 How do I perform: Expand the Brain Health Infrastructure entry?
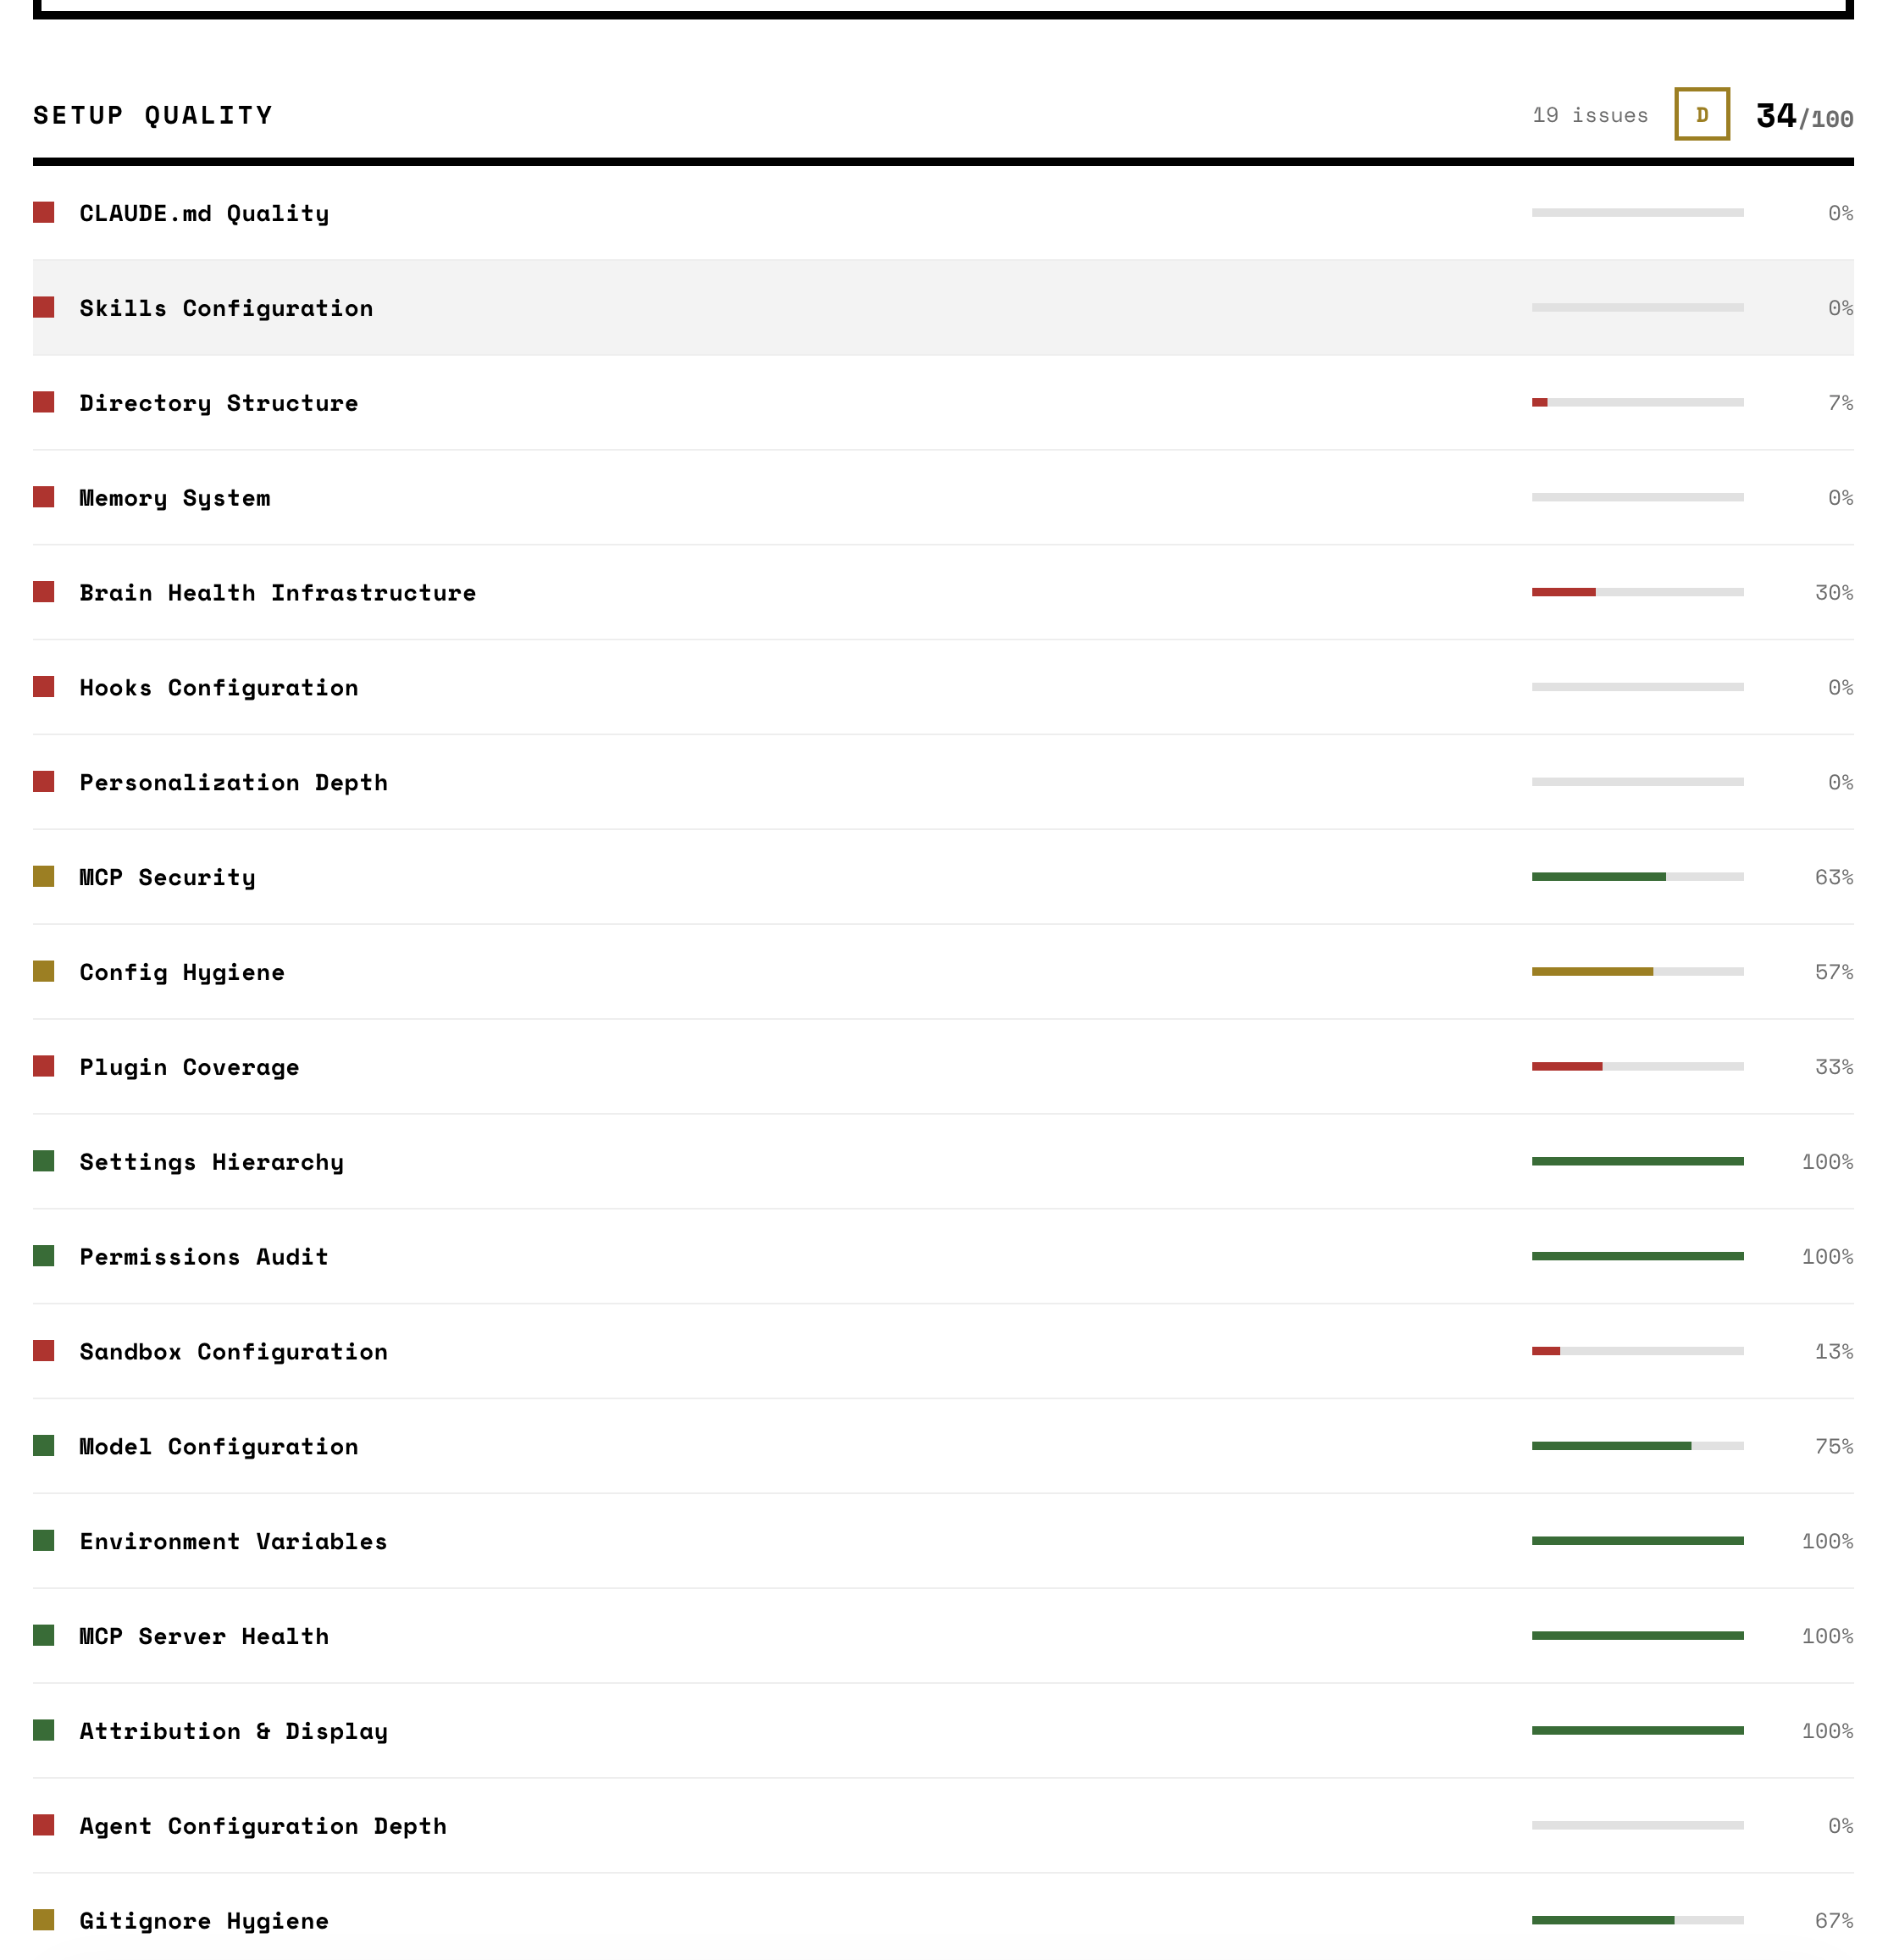point(278,591)
